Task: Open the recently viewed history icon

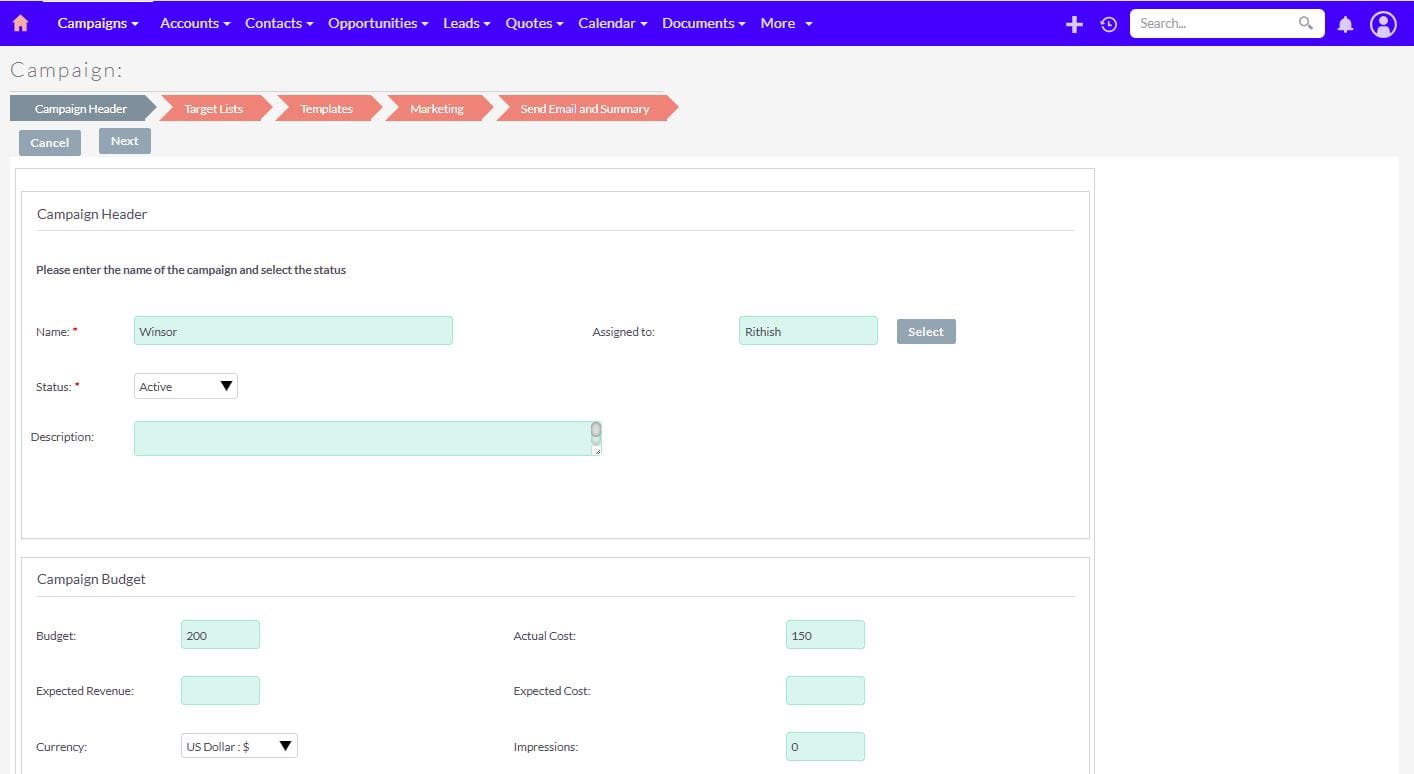Action: [1108, 24]
